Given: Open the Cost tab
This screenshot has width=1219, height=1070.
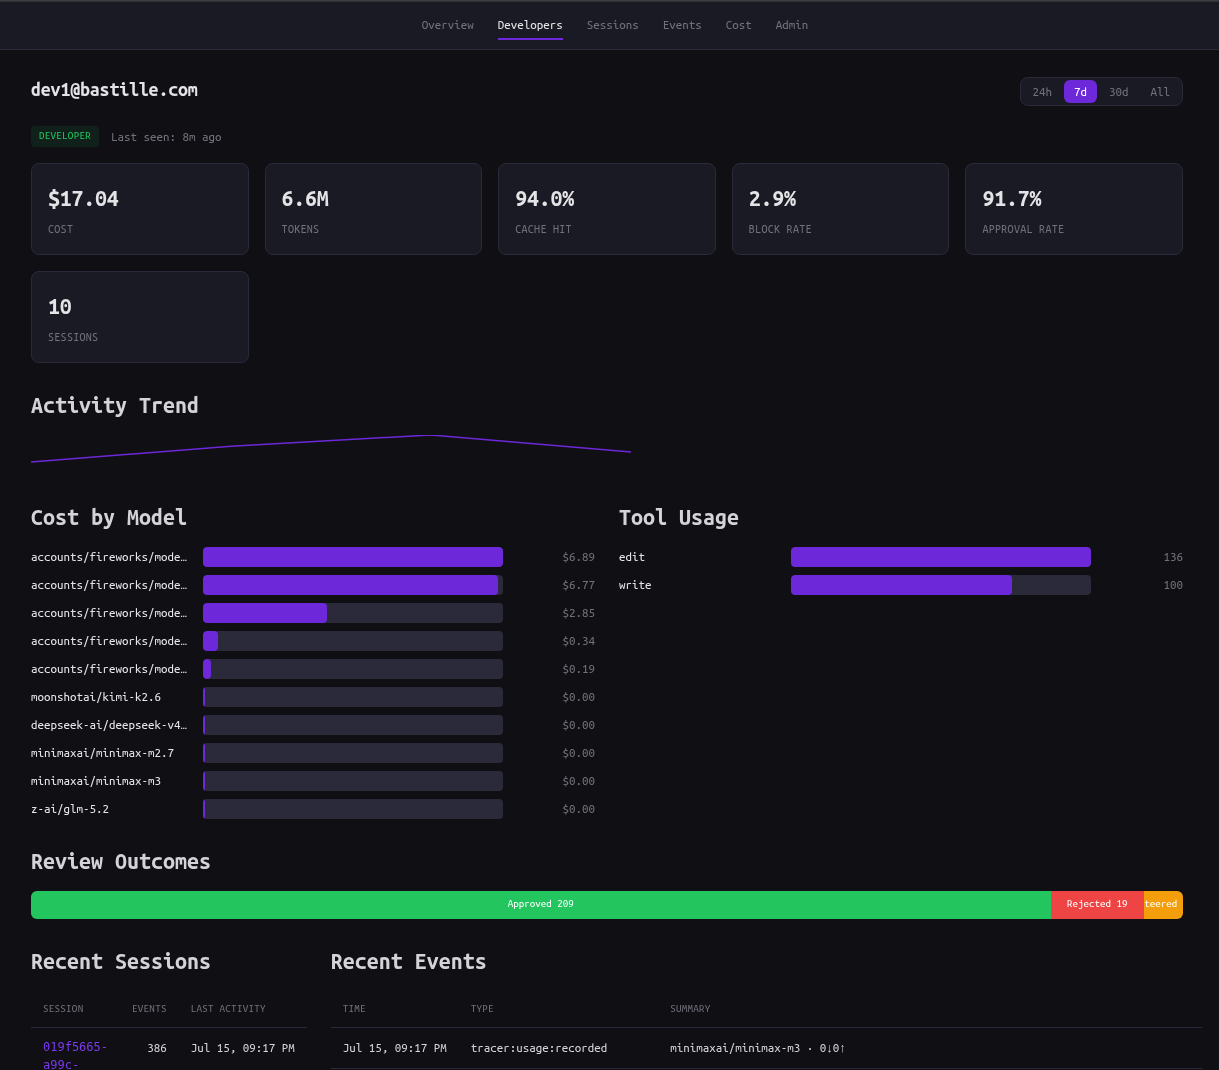Looking at the screenshot, I should click(738, 25).
